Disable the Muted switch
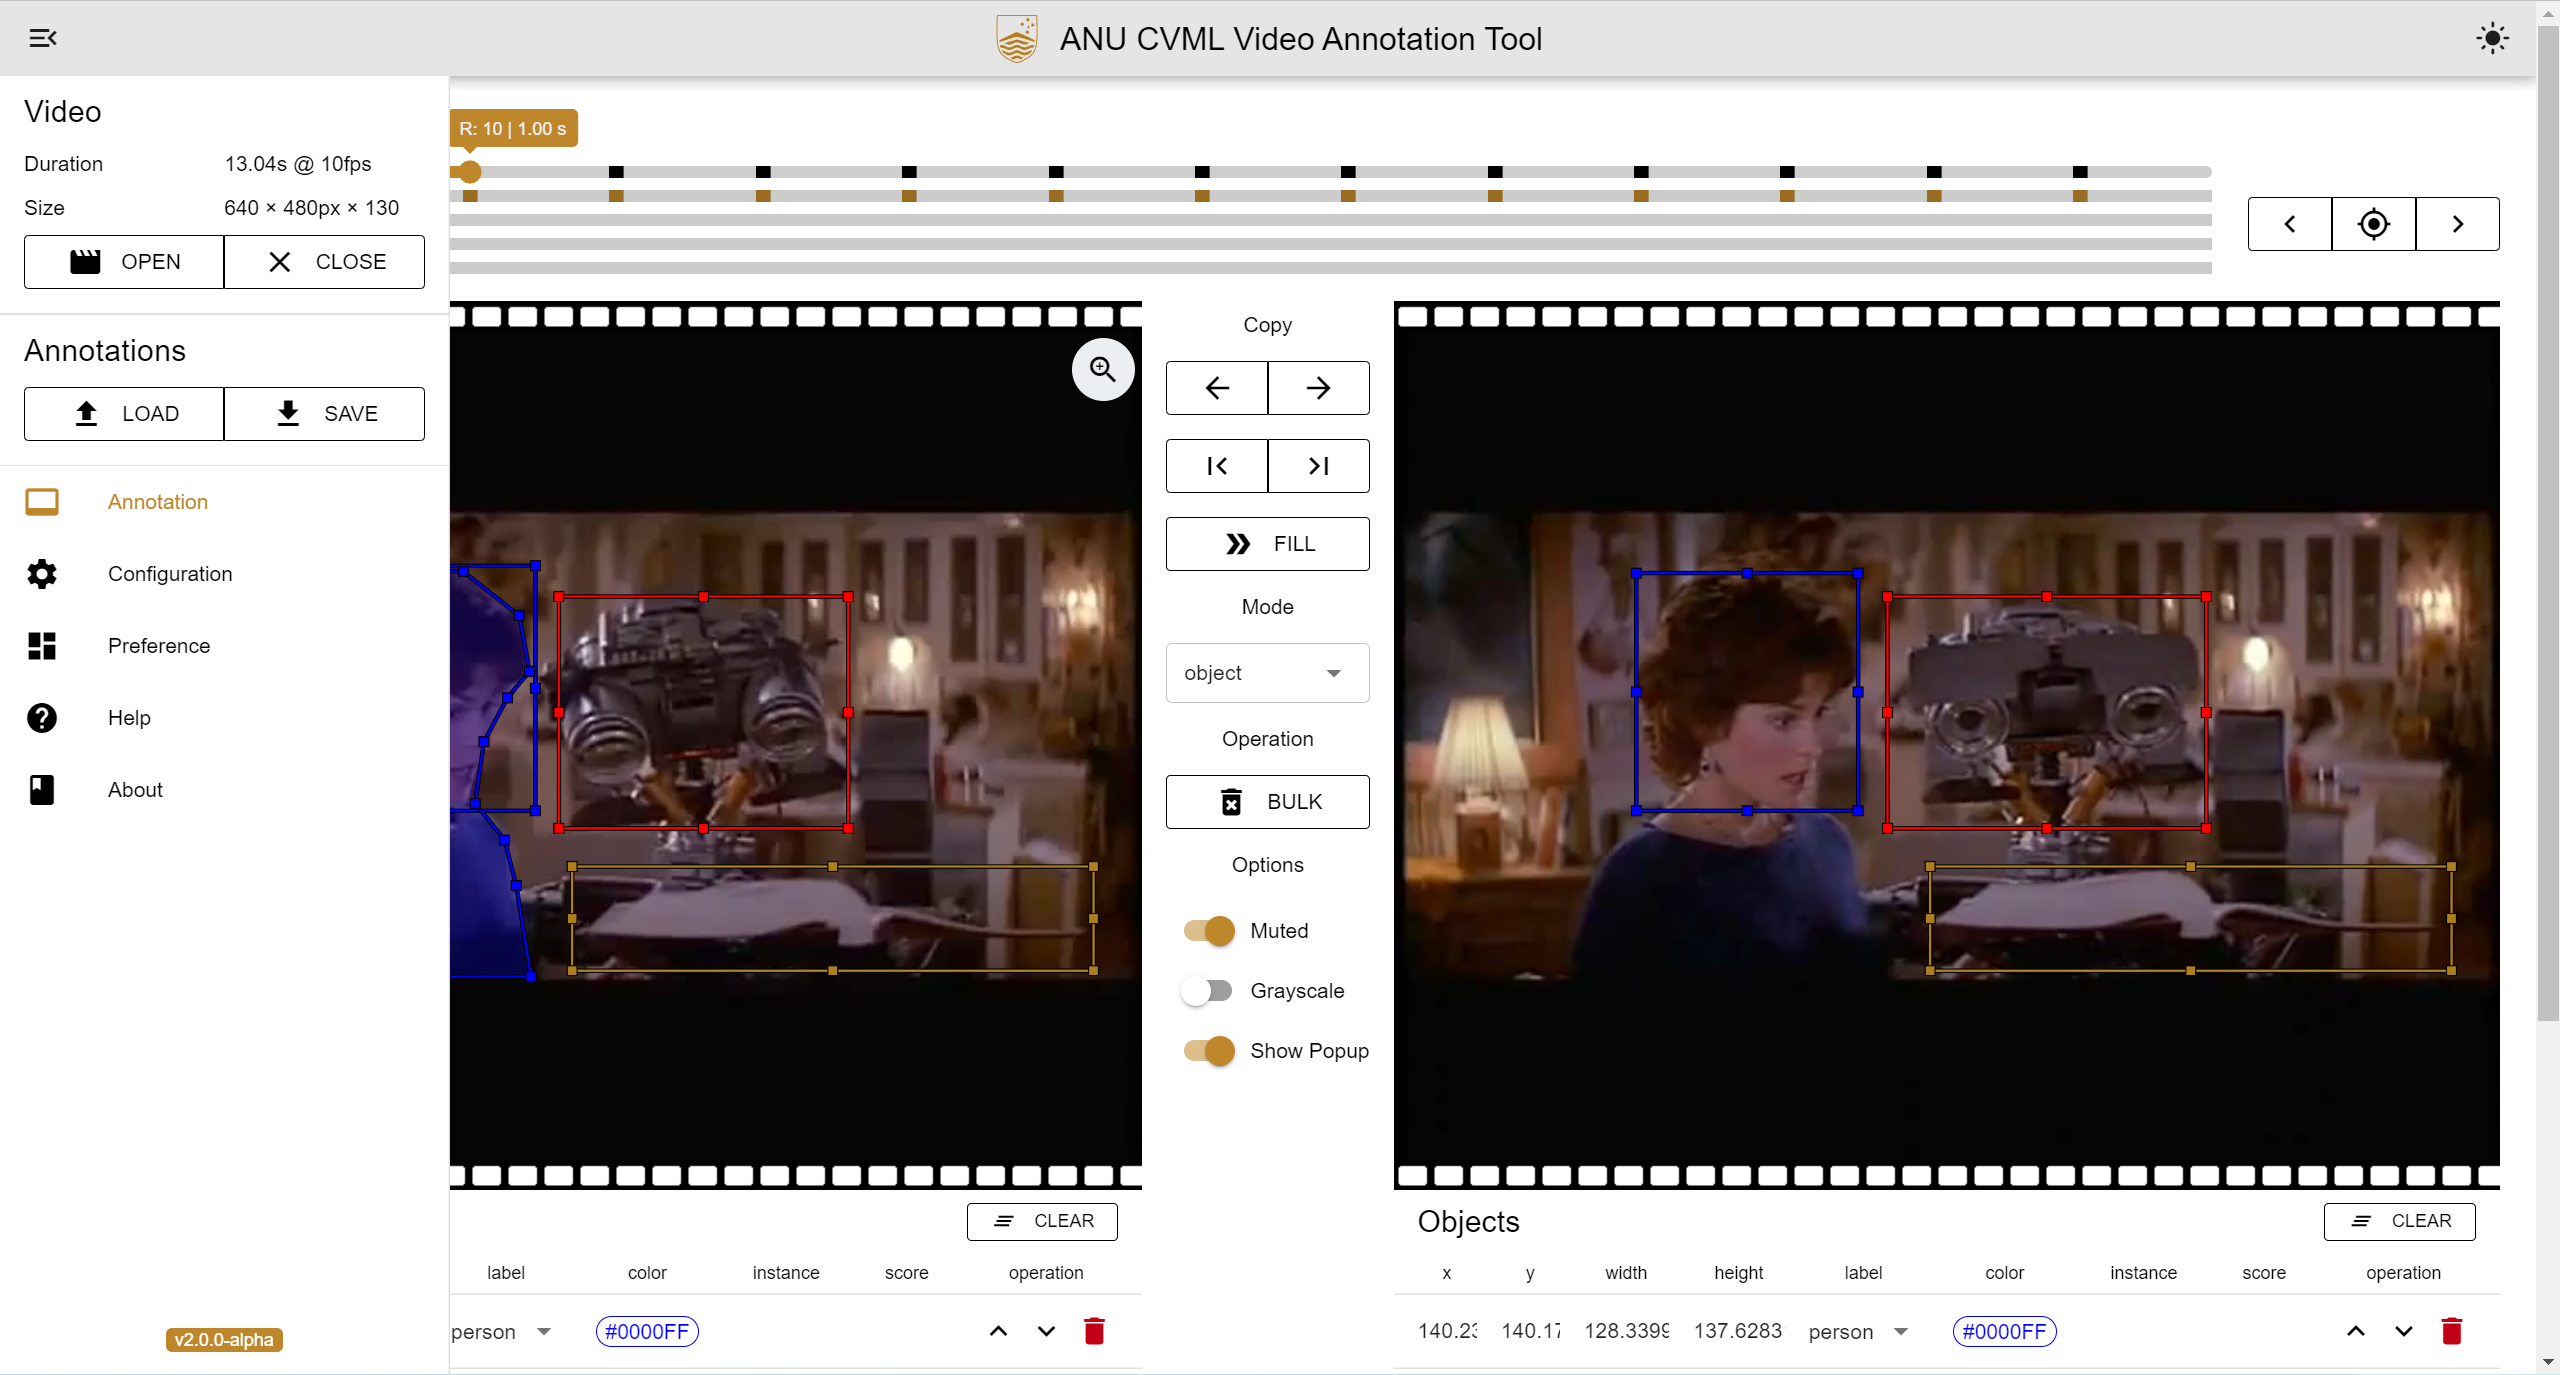 point(1209,931)
